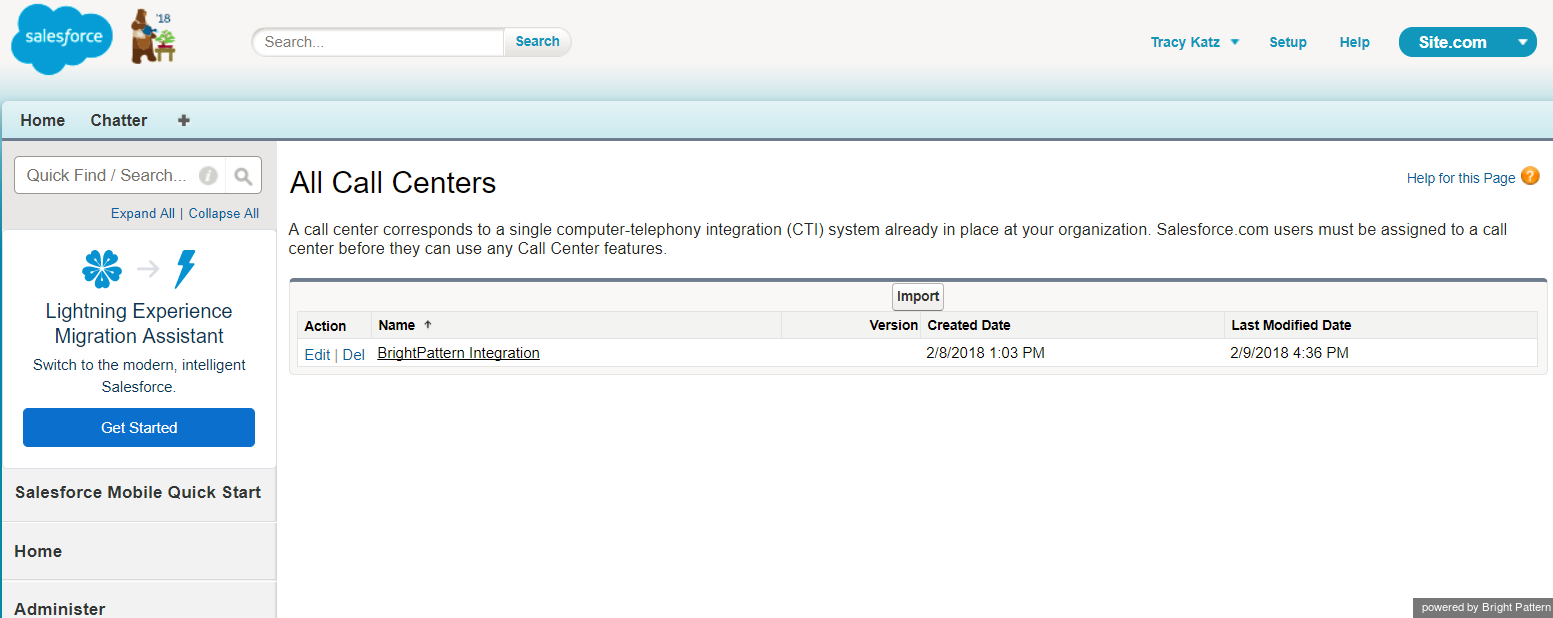This screenshot has width=1553, height=618.
Task: Open the BrightPattern Integration call center
Action: coord(458,353)
